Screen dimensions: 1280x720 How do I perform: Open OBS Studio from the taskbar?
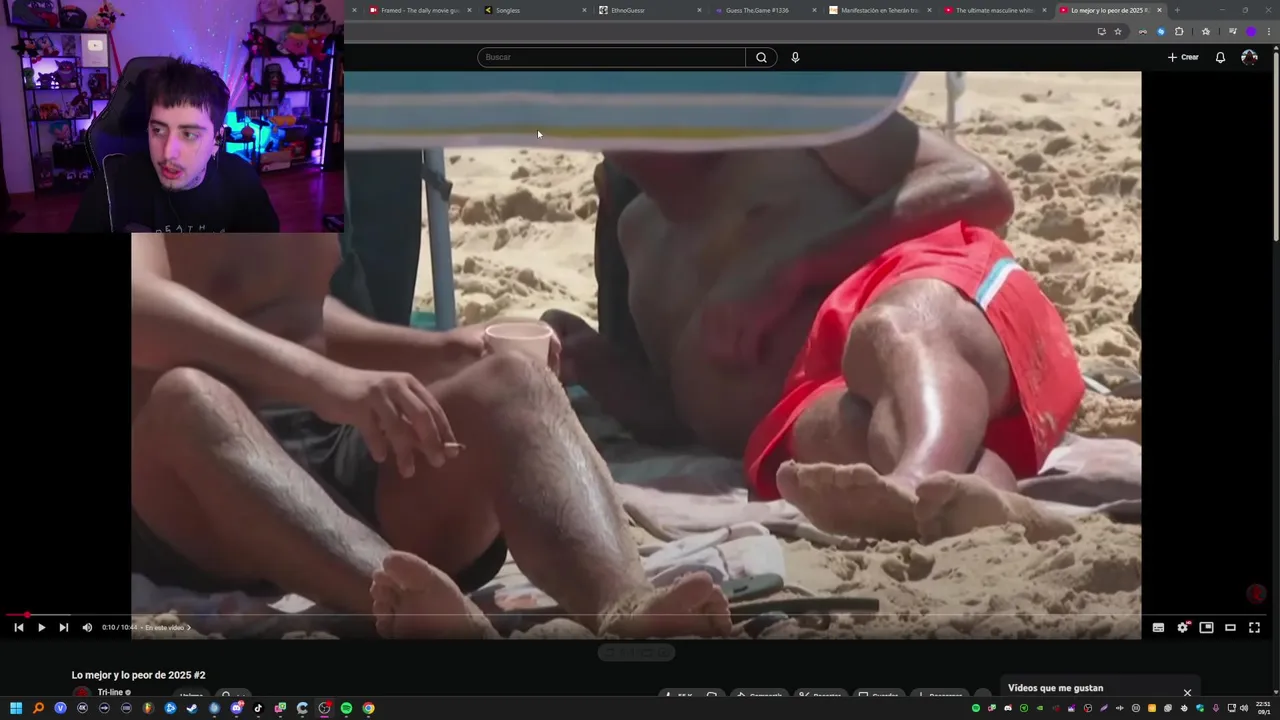(x=324, y=708)
